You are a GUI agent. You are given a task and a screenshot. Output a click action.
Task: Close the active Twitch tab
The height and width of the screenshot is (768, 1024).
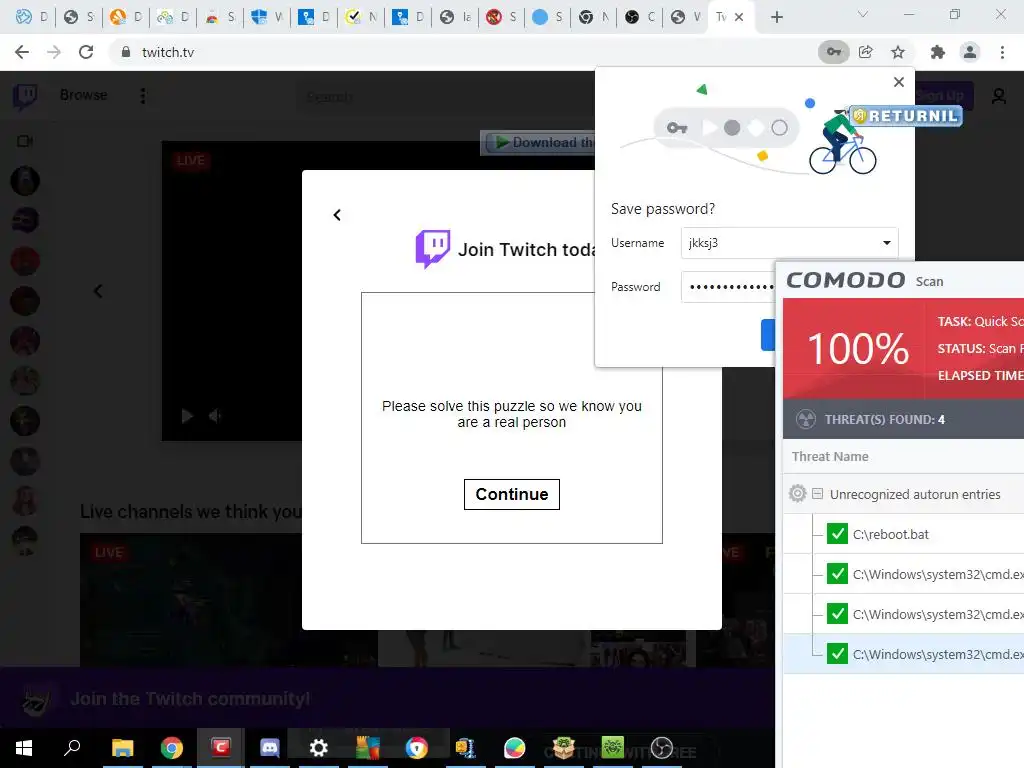(x=739, y=17)
